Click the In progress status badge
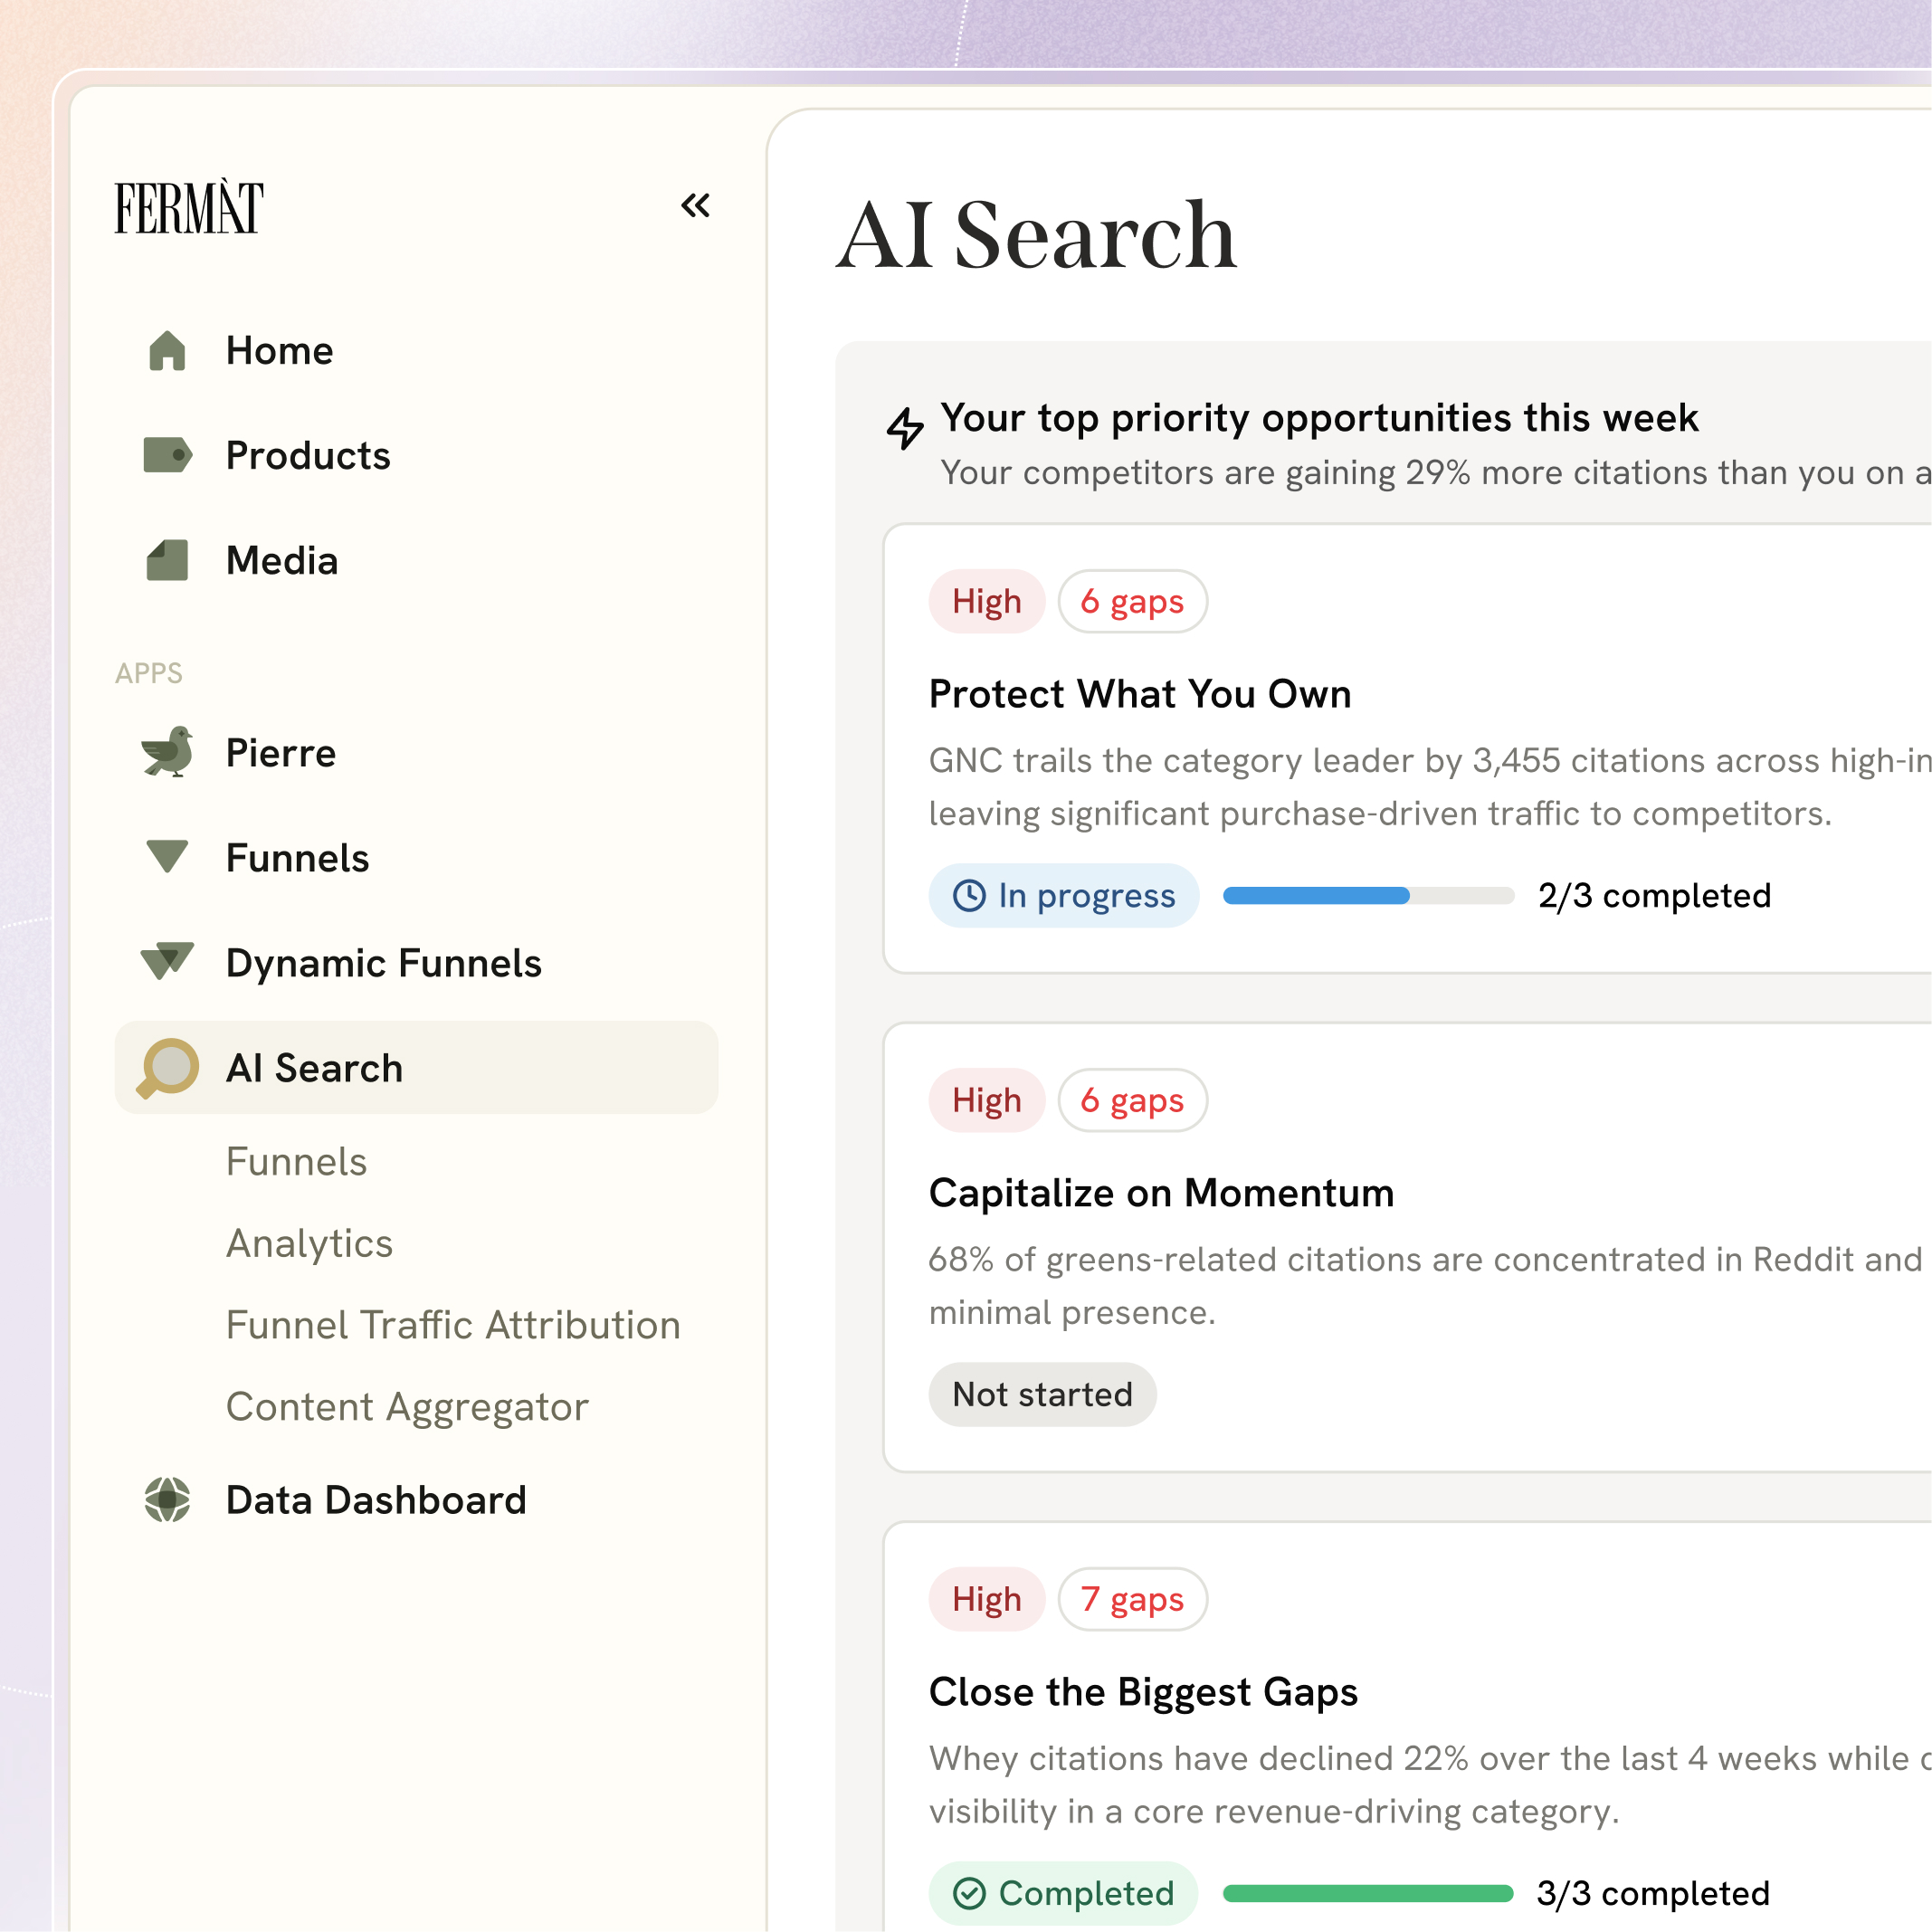The height and width of the screenshot is (1932, 1932). pyautogui.click(x=1063, y=895)
